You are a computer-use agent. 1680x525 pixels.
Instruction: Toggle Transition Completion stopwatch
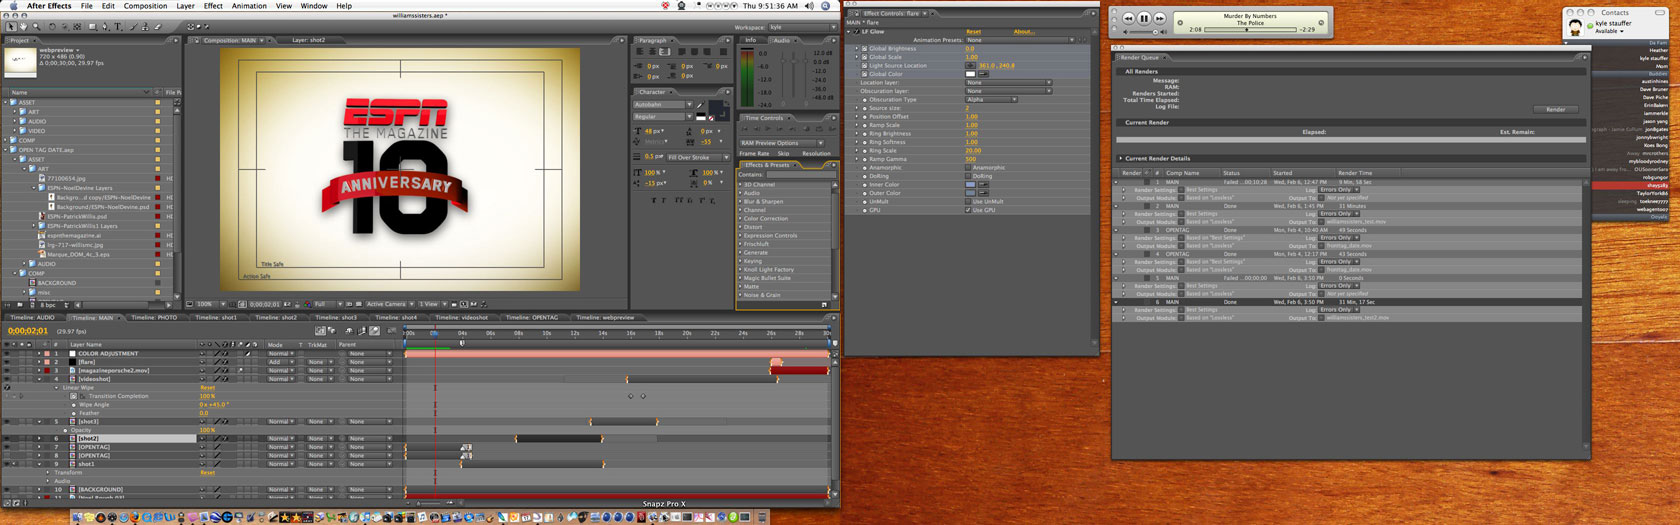click(73, 396)
